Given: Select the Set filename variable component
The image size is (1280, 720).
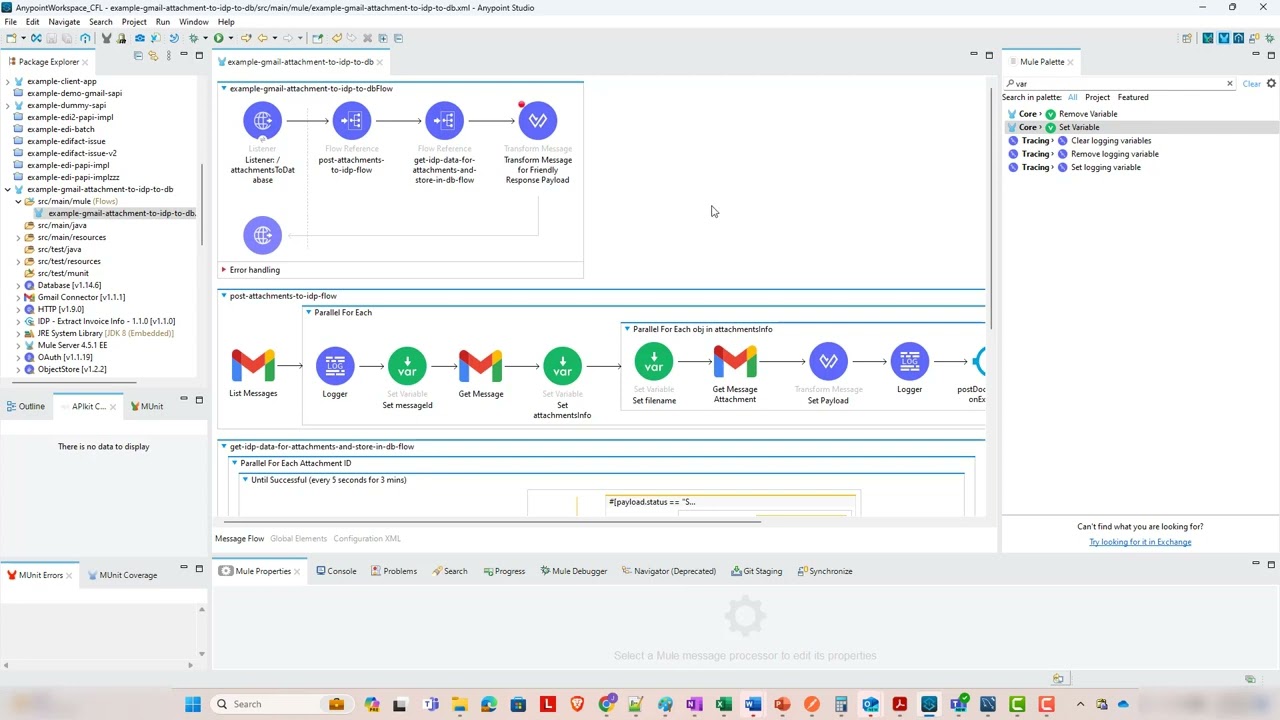Looking at the screenshot, I should pyautogui.click(x=654, y=361).
